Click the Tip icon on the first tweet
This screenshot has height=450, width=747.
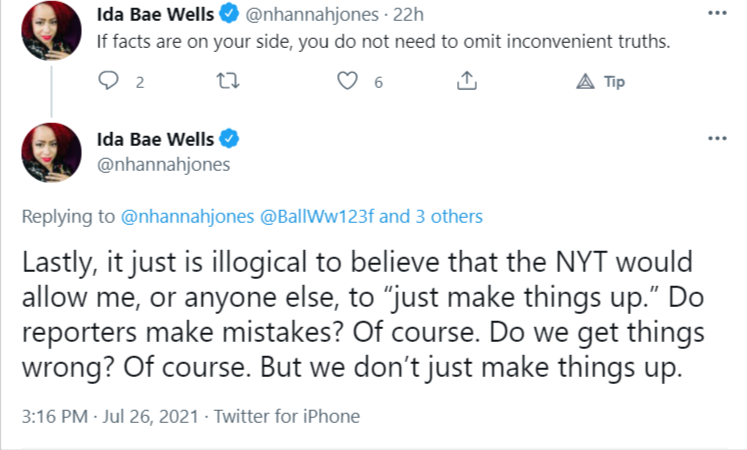pos(585,82)
